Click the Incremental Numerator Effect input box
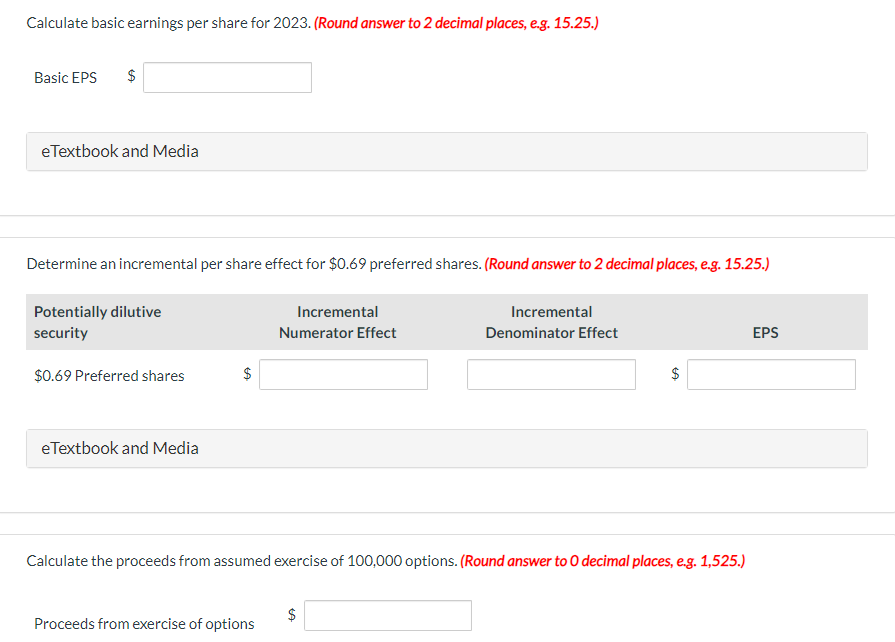Screen dimensions: 895x642 point(343,374)
